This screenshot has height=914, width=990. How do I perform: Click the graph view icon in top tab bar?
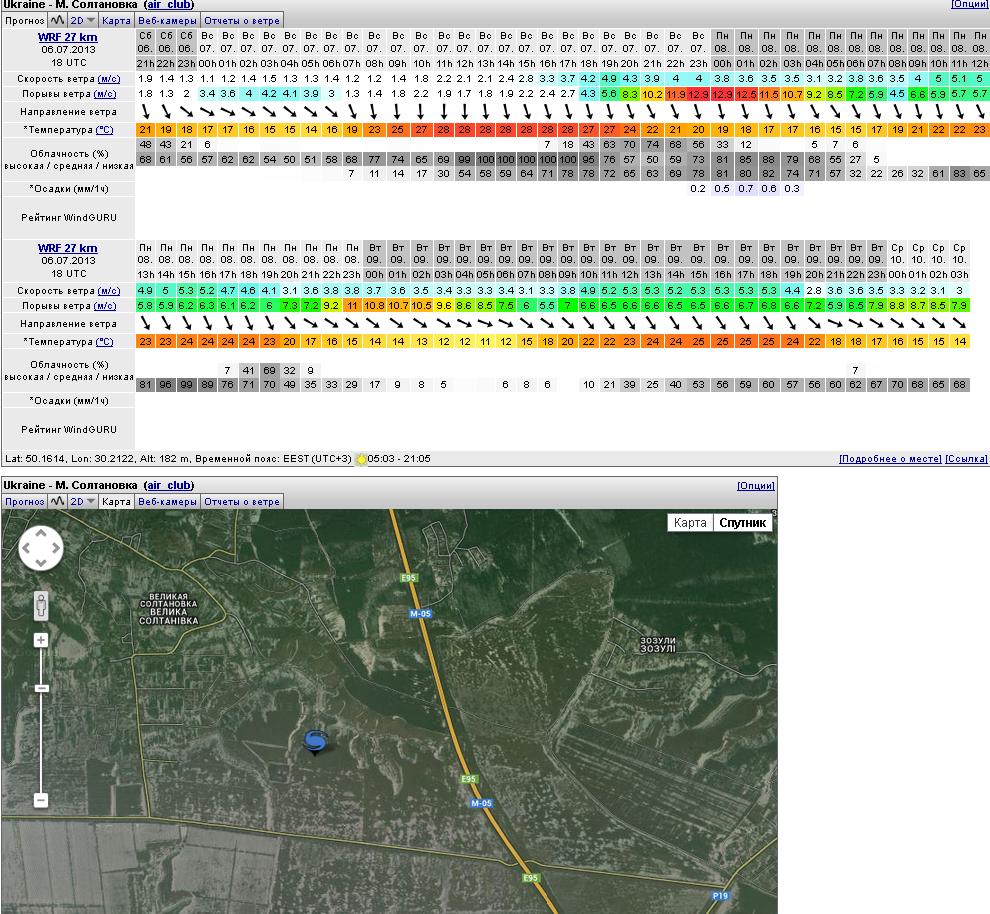pyautogui.click(x=57, y=20)
